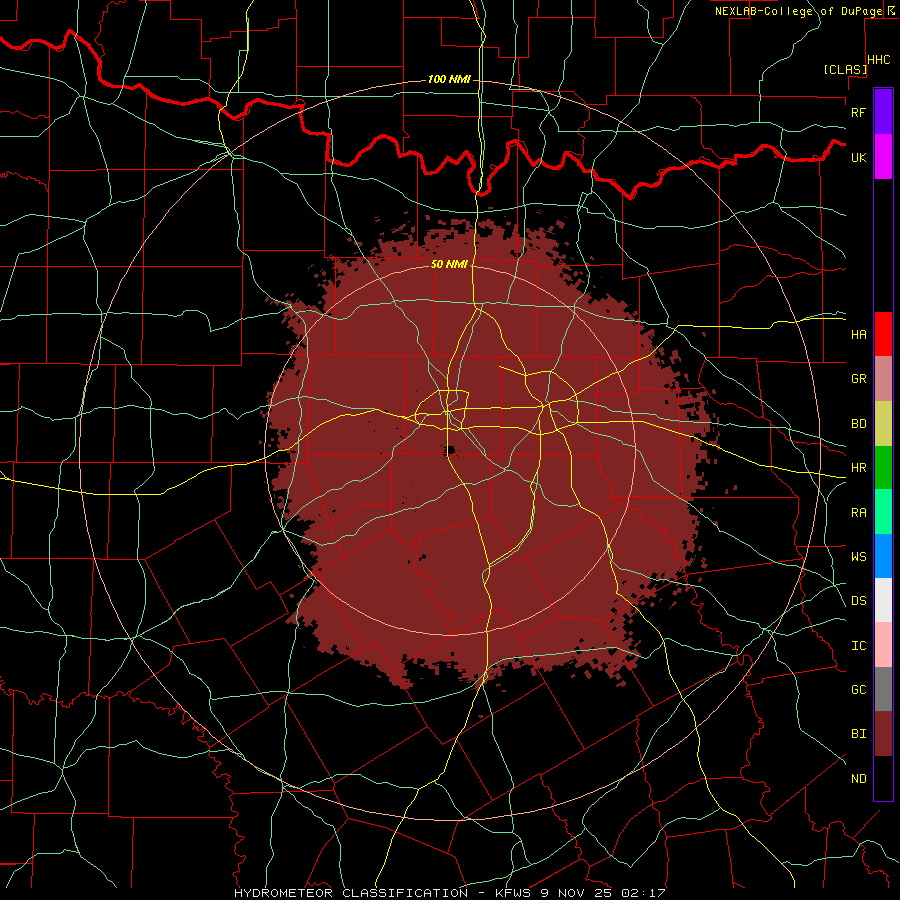The width and height of the screenshot is (900, 900).
Task: Click the NEXLAB-College of DuPage credit
Action: tap(798, 11)
